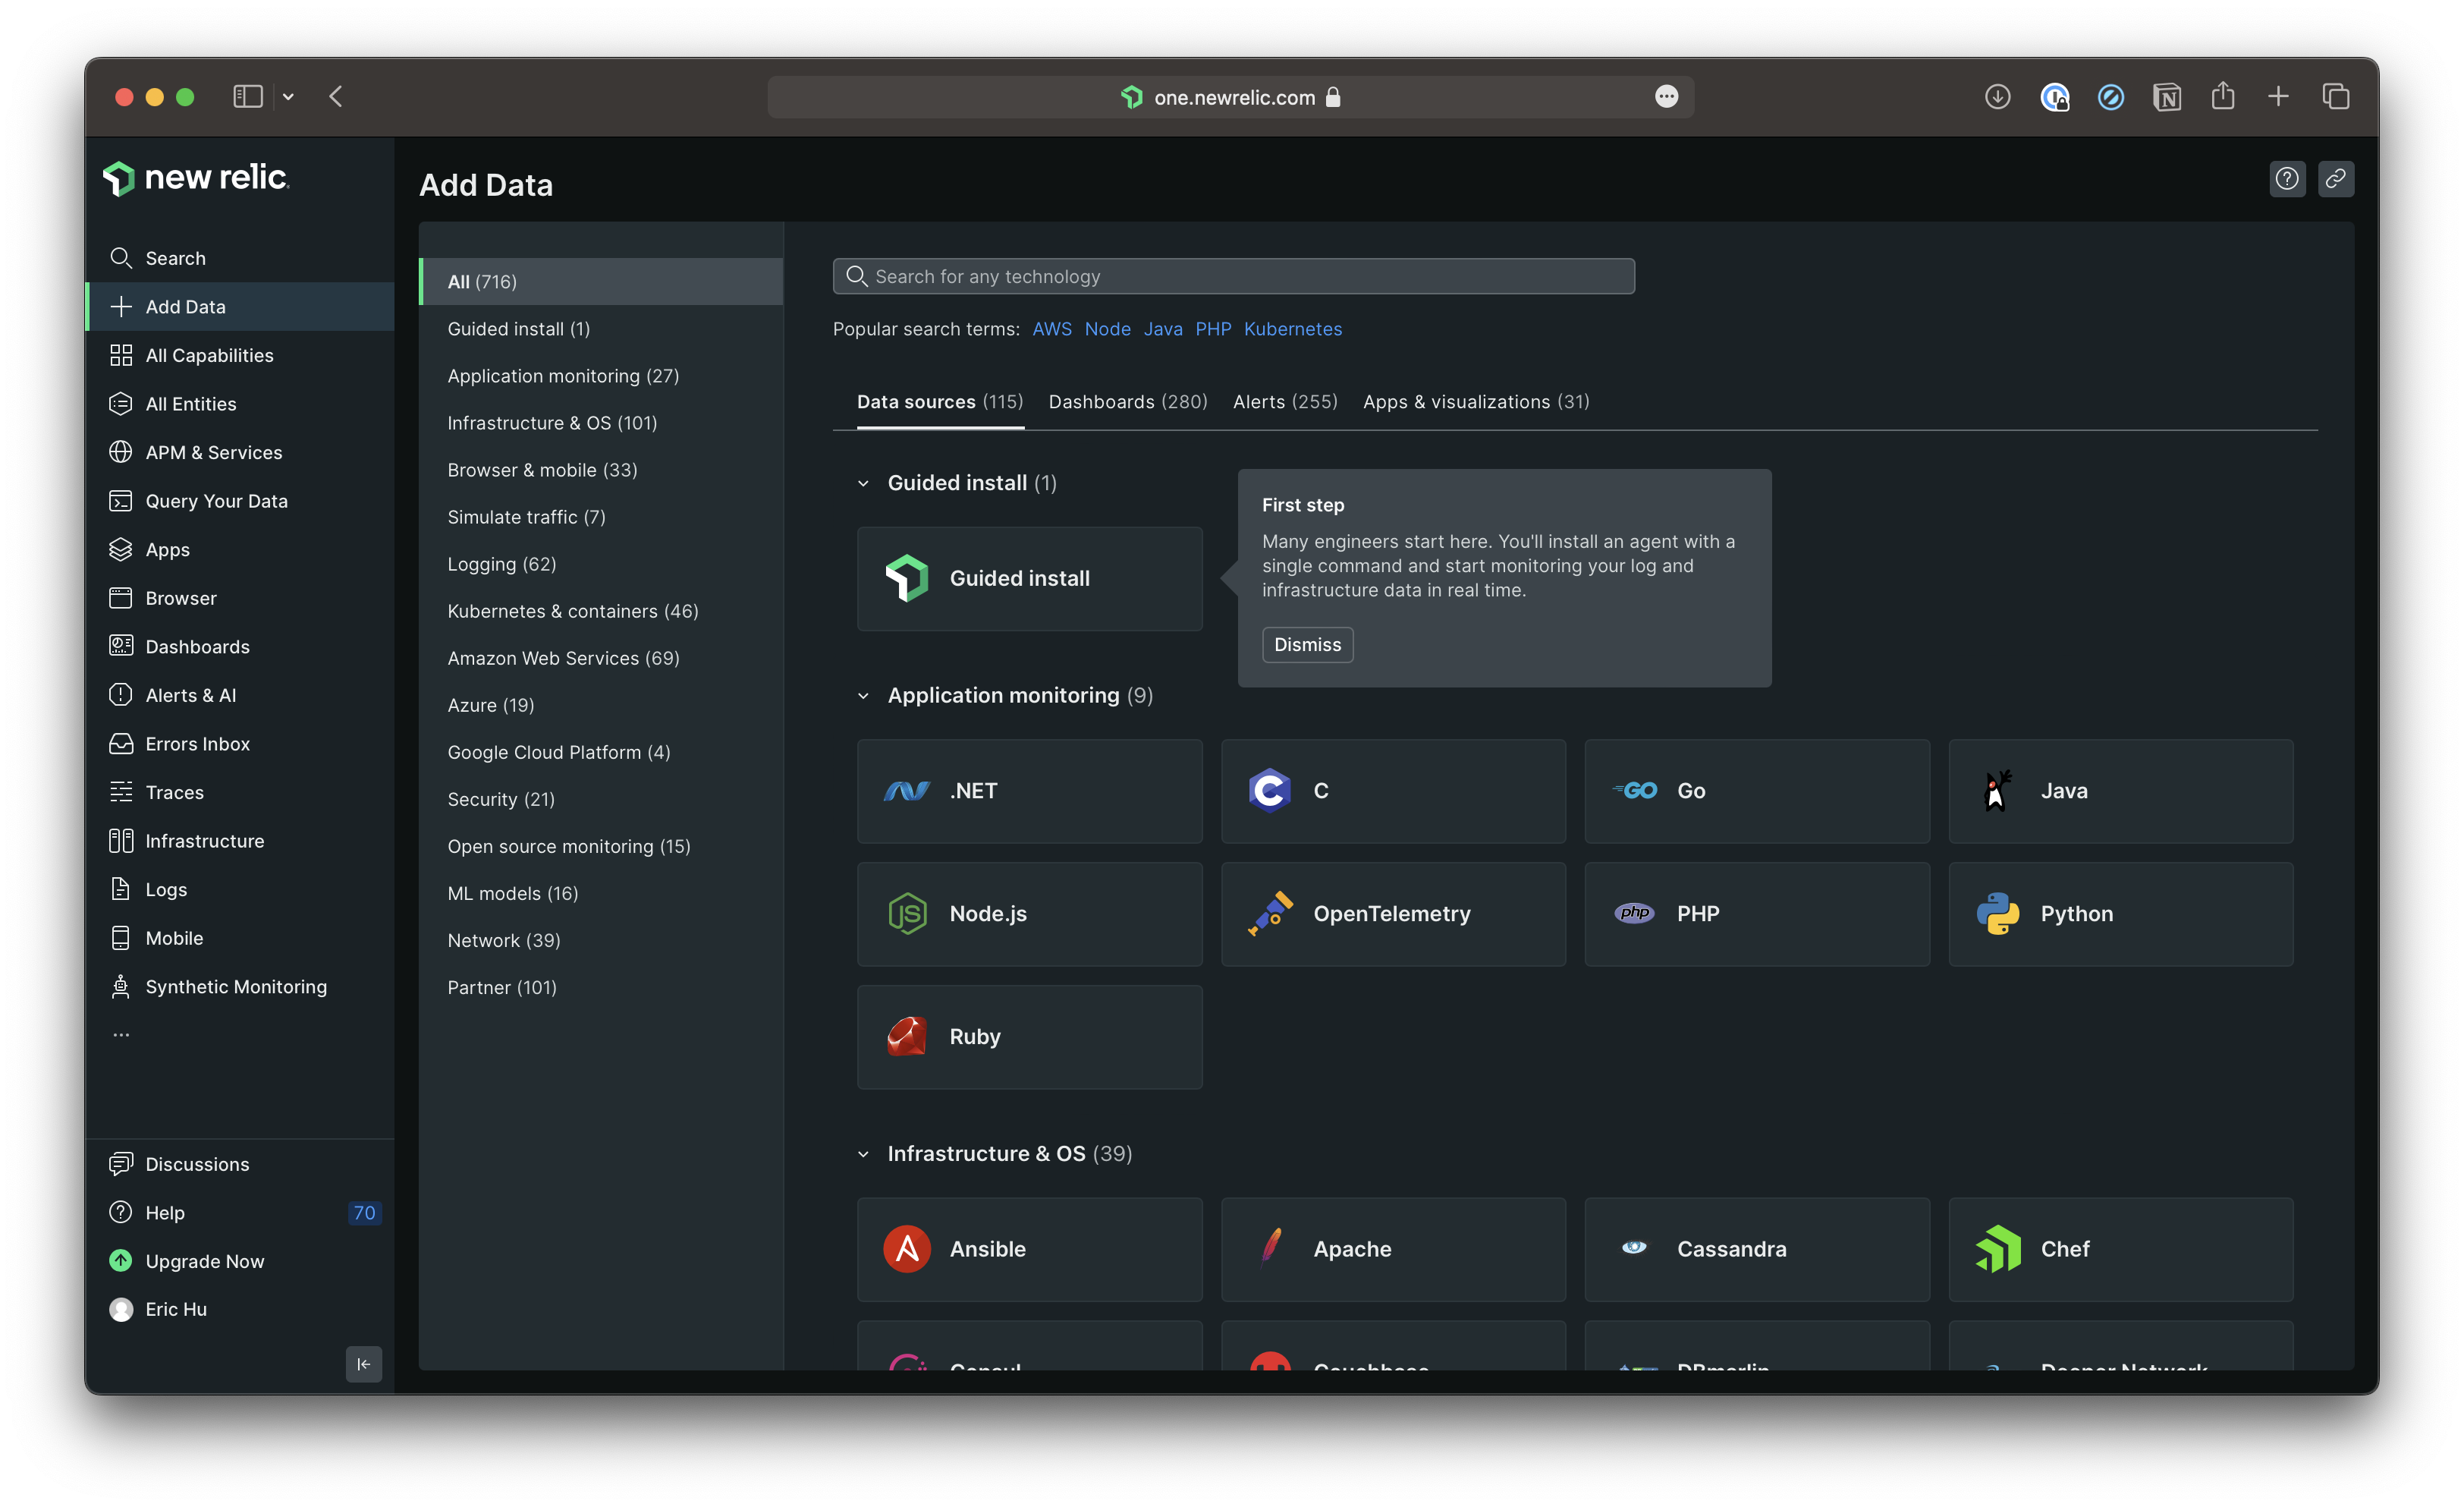Viewport: 2464px width, 1507px height.
Task: Select Kubernetes & containers category filter
Action: coord(572,610)
